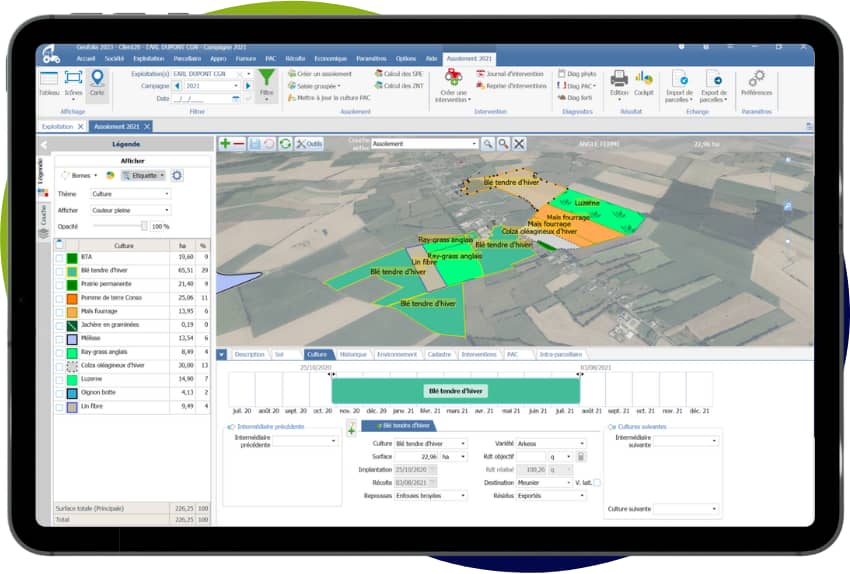This screenshot has width=850, height=574.
Task: Adjust the Opacité slider
Action: click(145, 227)
